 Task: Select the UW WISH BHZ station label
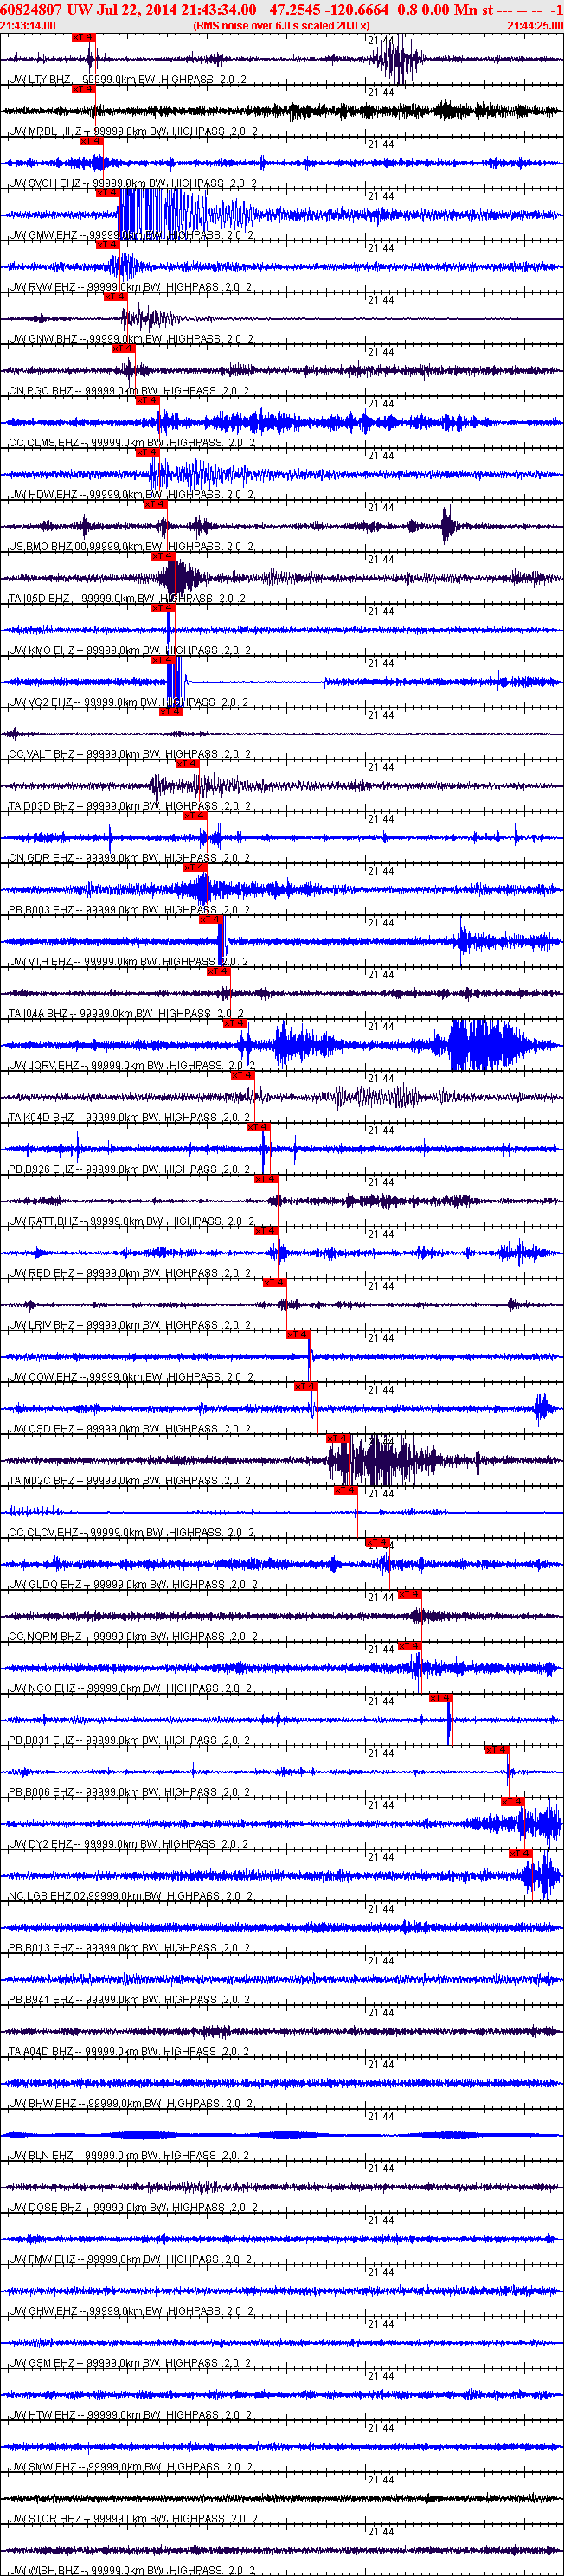point(131,2570)
